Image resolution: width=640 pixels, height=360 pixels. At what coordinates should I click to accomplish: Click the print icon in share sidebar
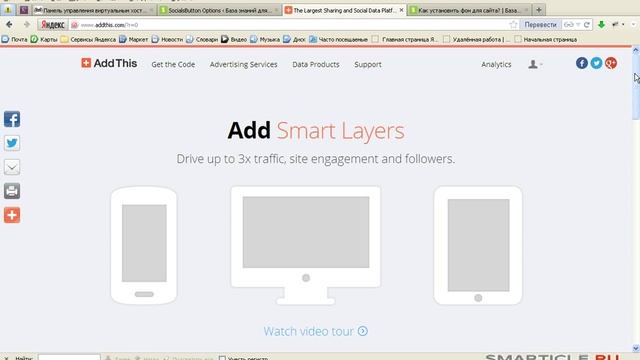tap(12, 191)
